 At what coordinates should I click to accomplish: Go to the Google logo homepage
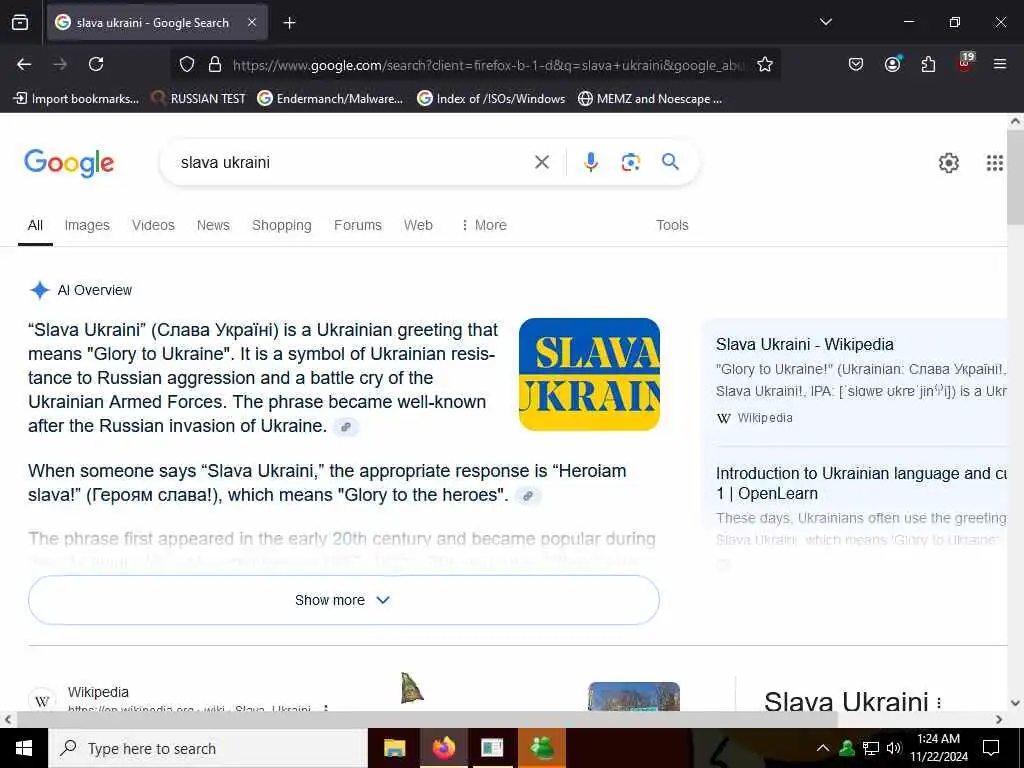click(69, 163)
